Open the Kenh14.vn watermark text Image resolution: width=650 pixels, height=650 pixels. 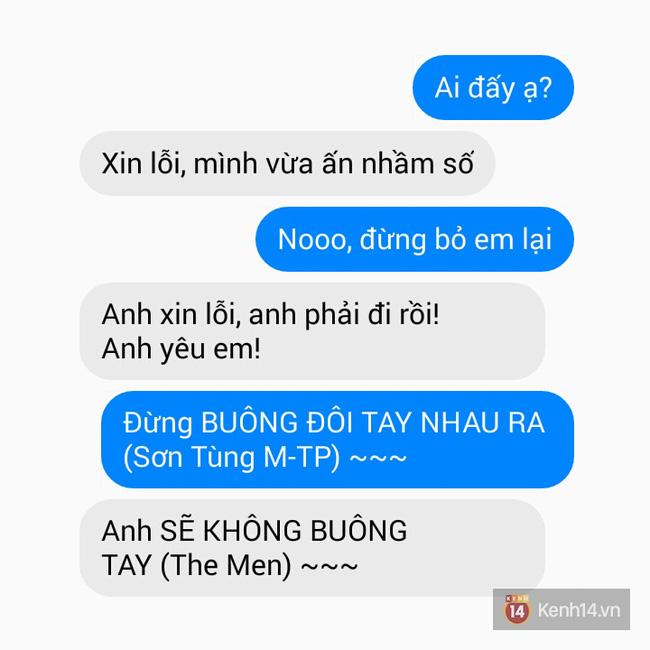pos(579,610)
